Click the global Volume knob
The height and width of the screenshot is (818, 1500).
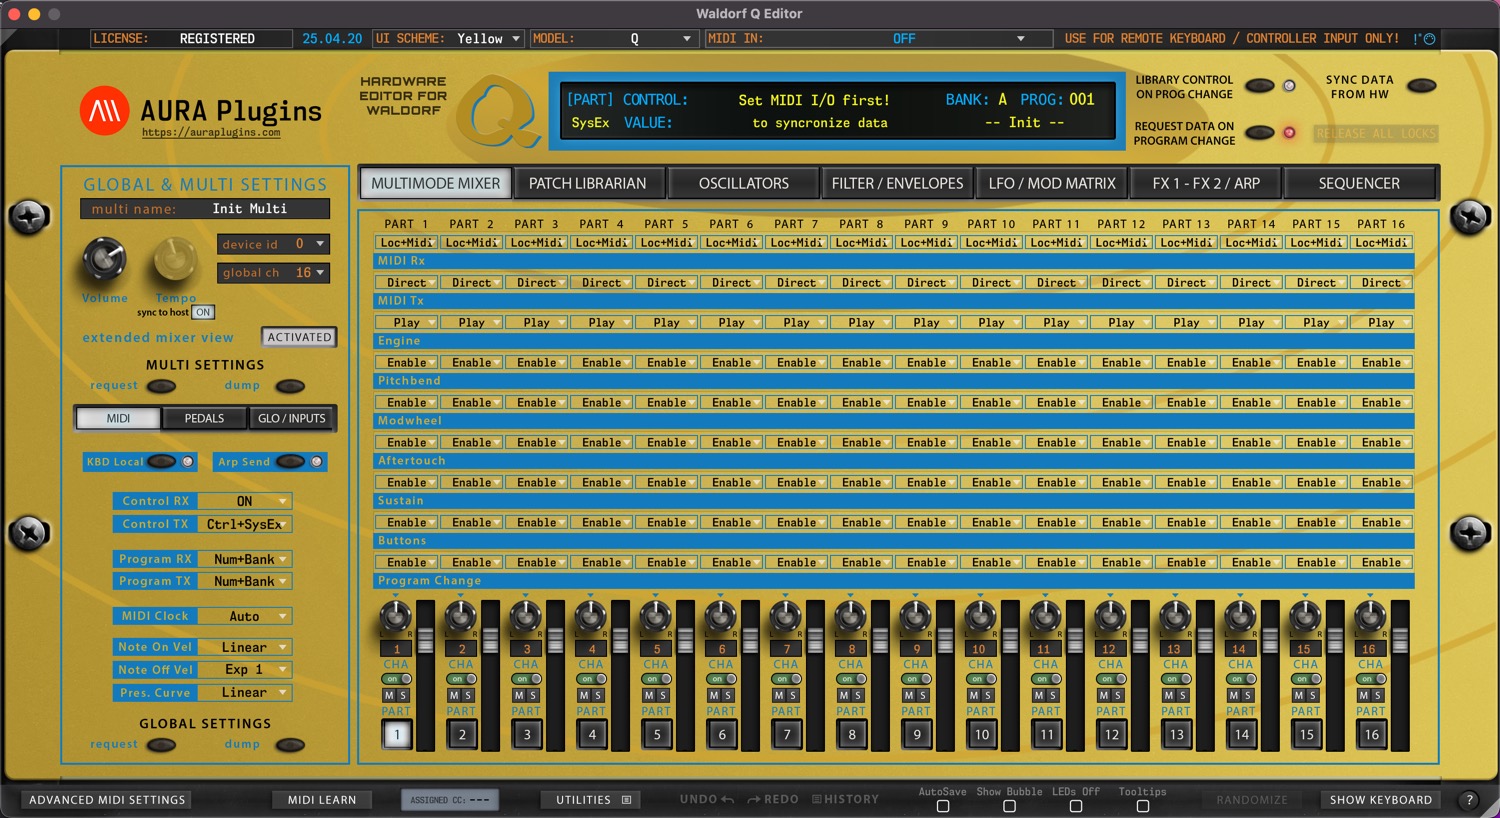[104, 259]
